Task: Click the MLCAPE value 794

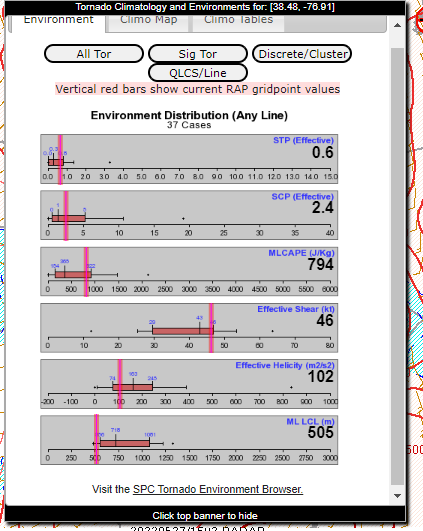Action: pos(320,264)
